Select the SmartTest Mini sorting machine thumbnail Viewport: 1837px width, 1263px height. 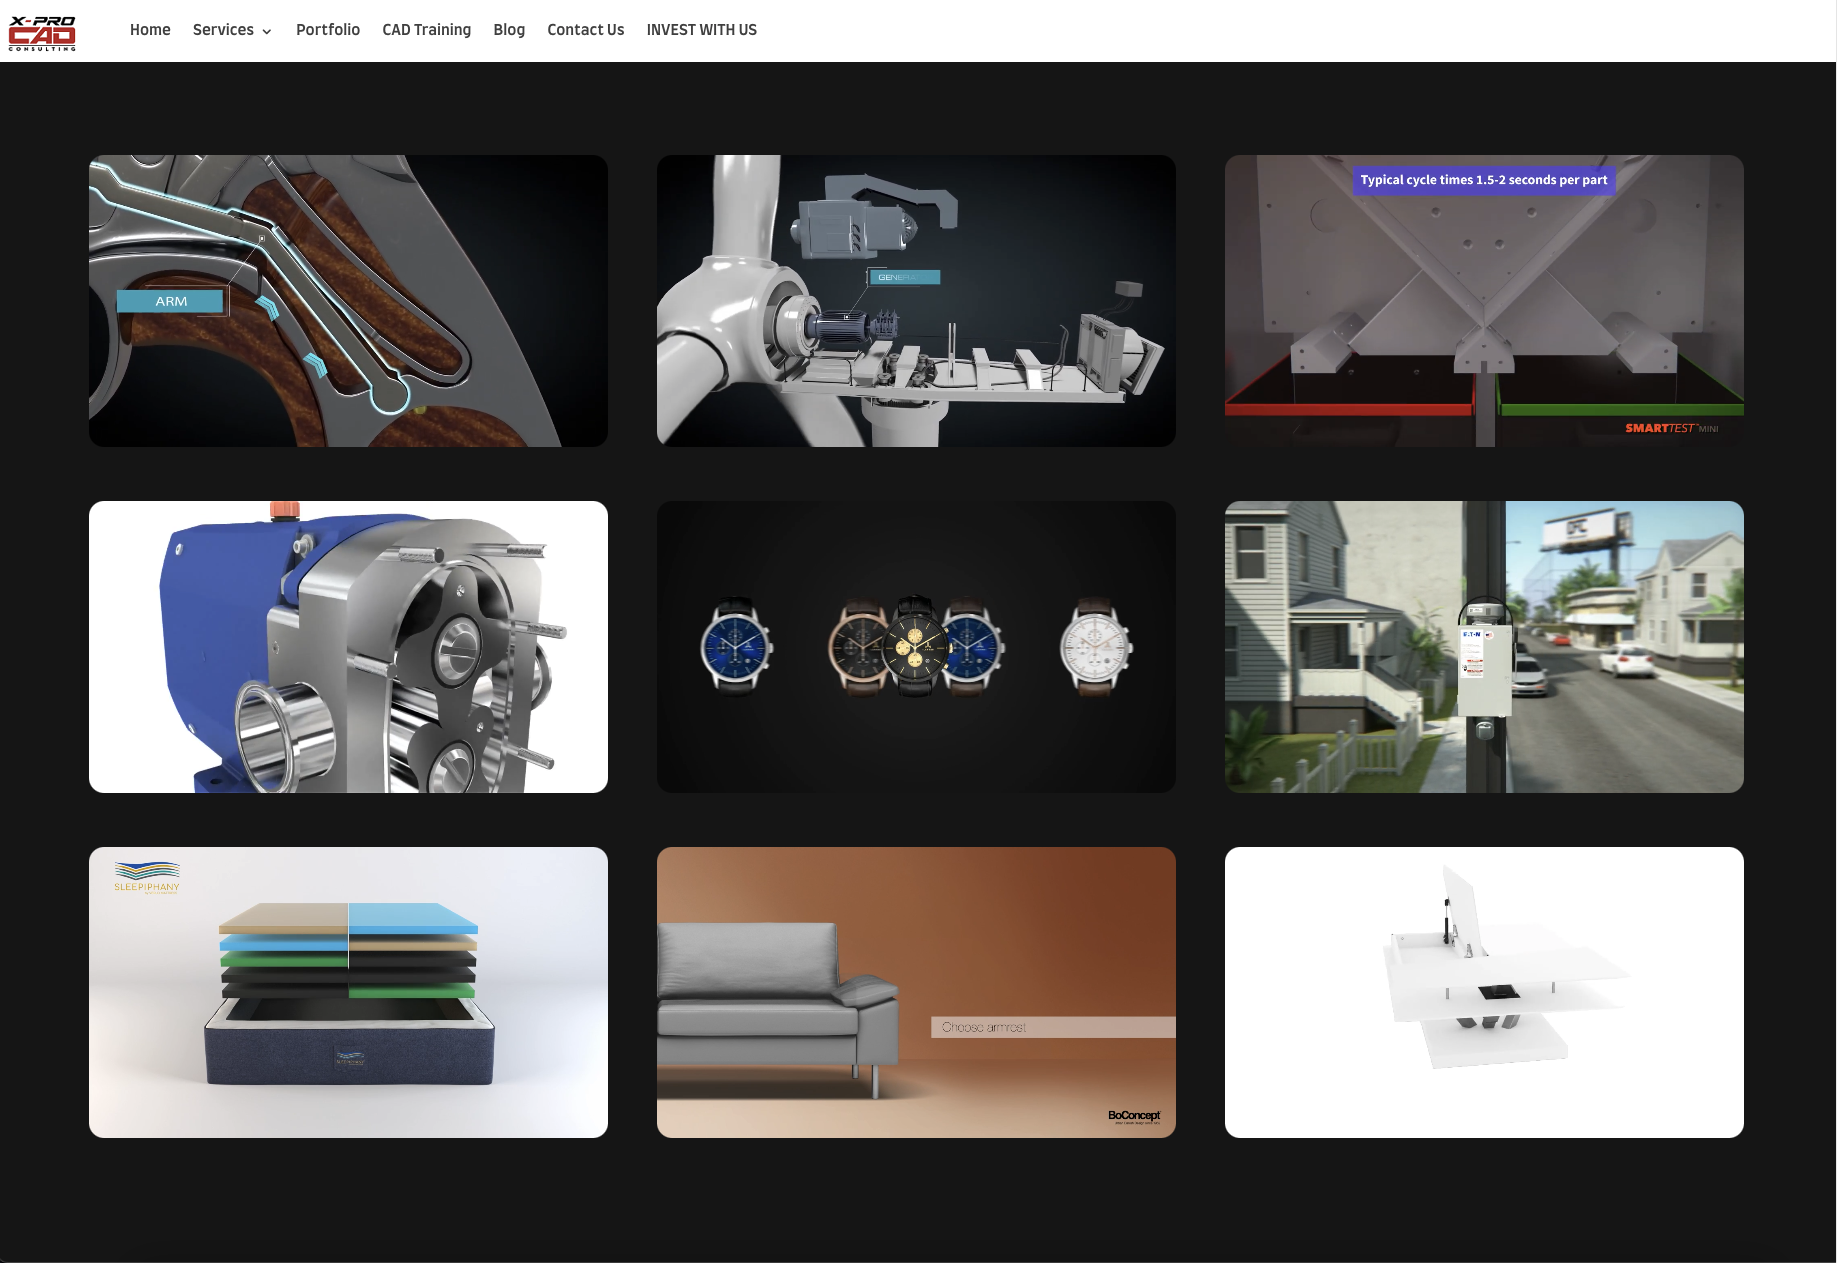(1484, 300)
